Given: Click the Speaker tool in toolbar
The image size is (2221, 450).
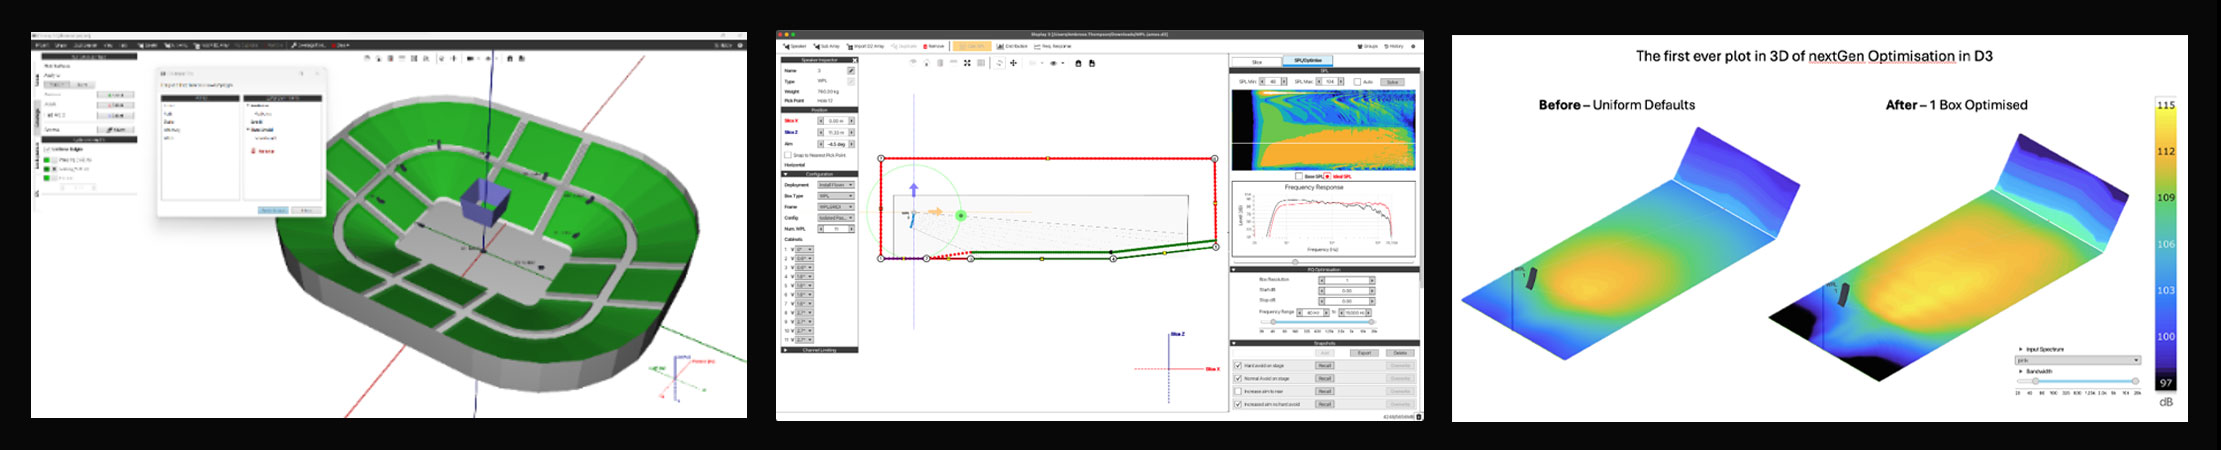Looking at the screenshot, I should pyautogui.click(x=795, y=46).
